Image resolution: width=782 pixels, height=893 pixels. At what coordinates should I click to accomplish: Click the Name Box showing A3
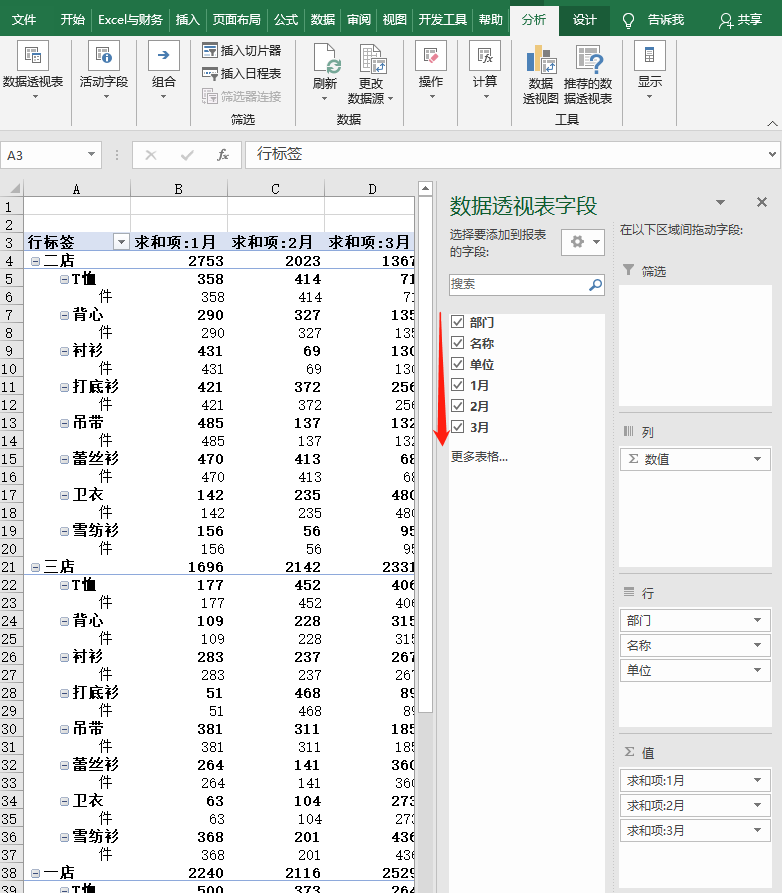43,155
